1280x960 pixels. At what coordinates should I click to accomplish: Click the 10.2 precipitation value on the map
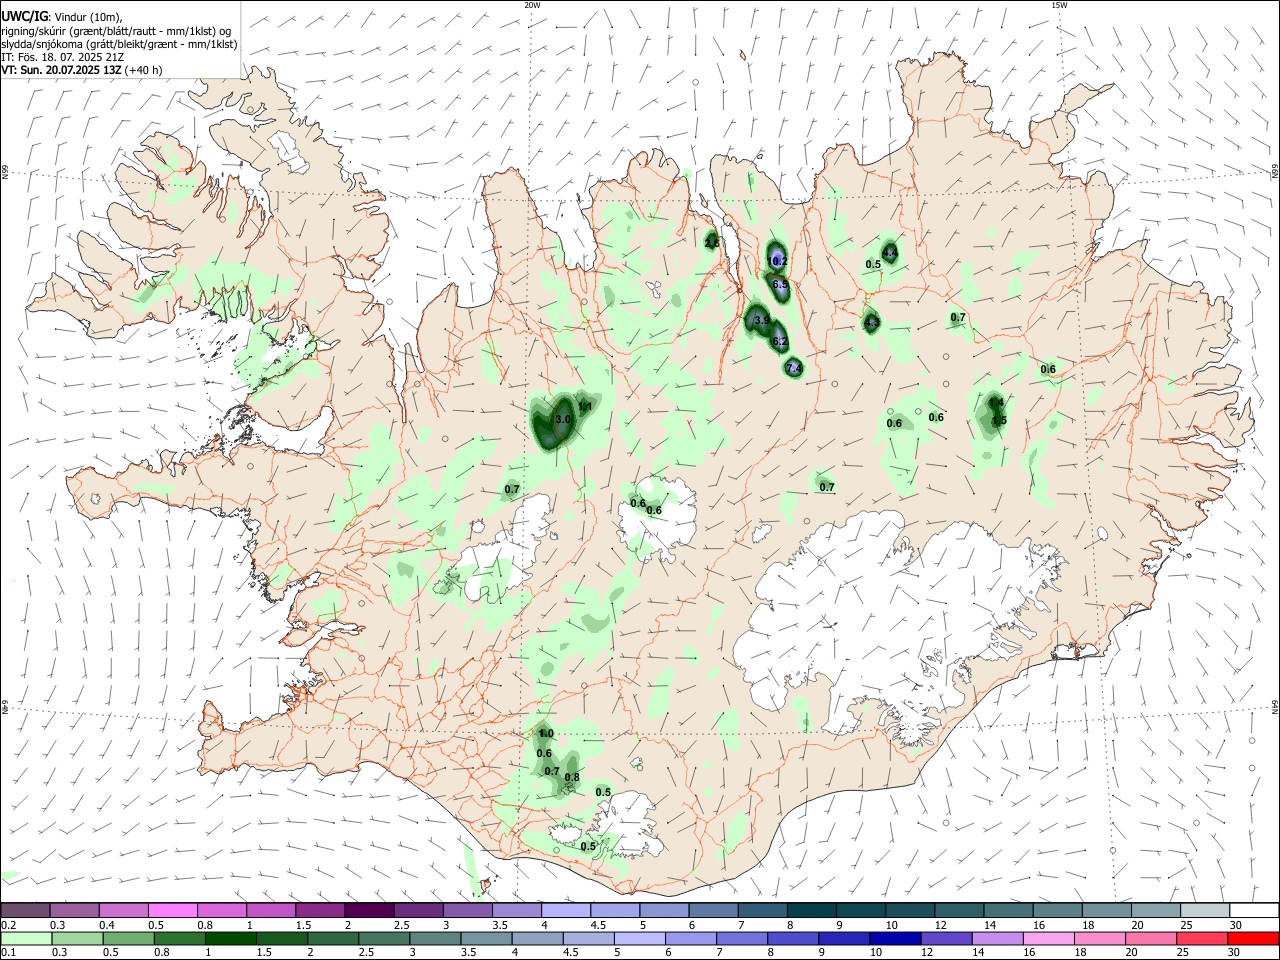(778, 261)
